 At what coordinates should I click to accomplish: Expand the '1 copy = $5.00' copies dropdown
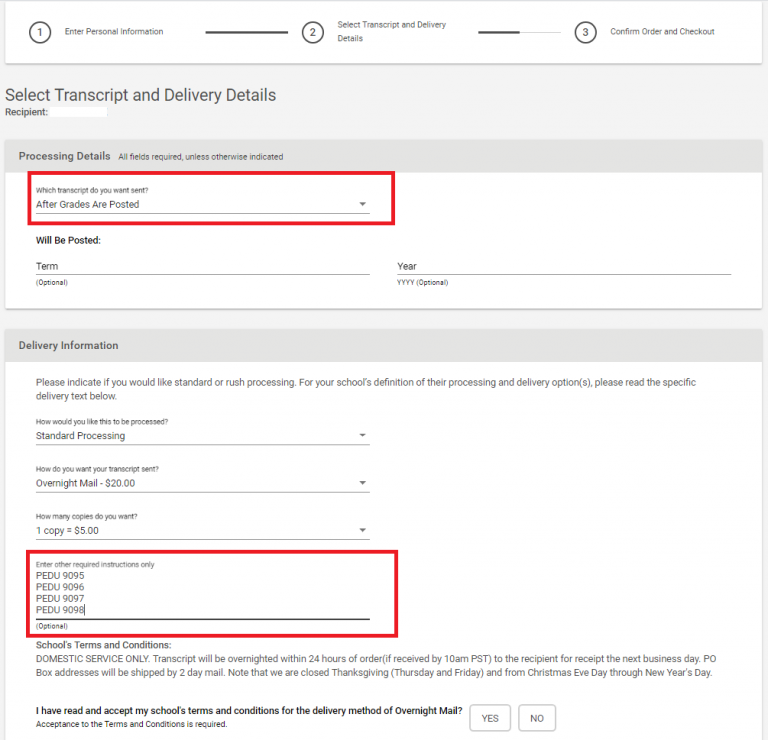click(202, 530)
